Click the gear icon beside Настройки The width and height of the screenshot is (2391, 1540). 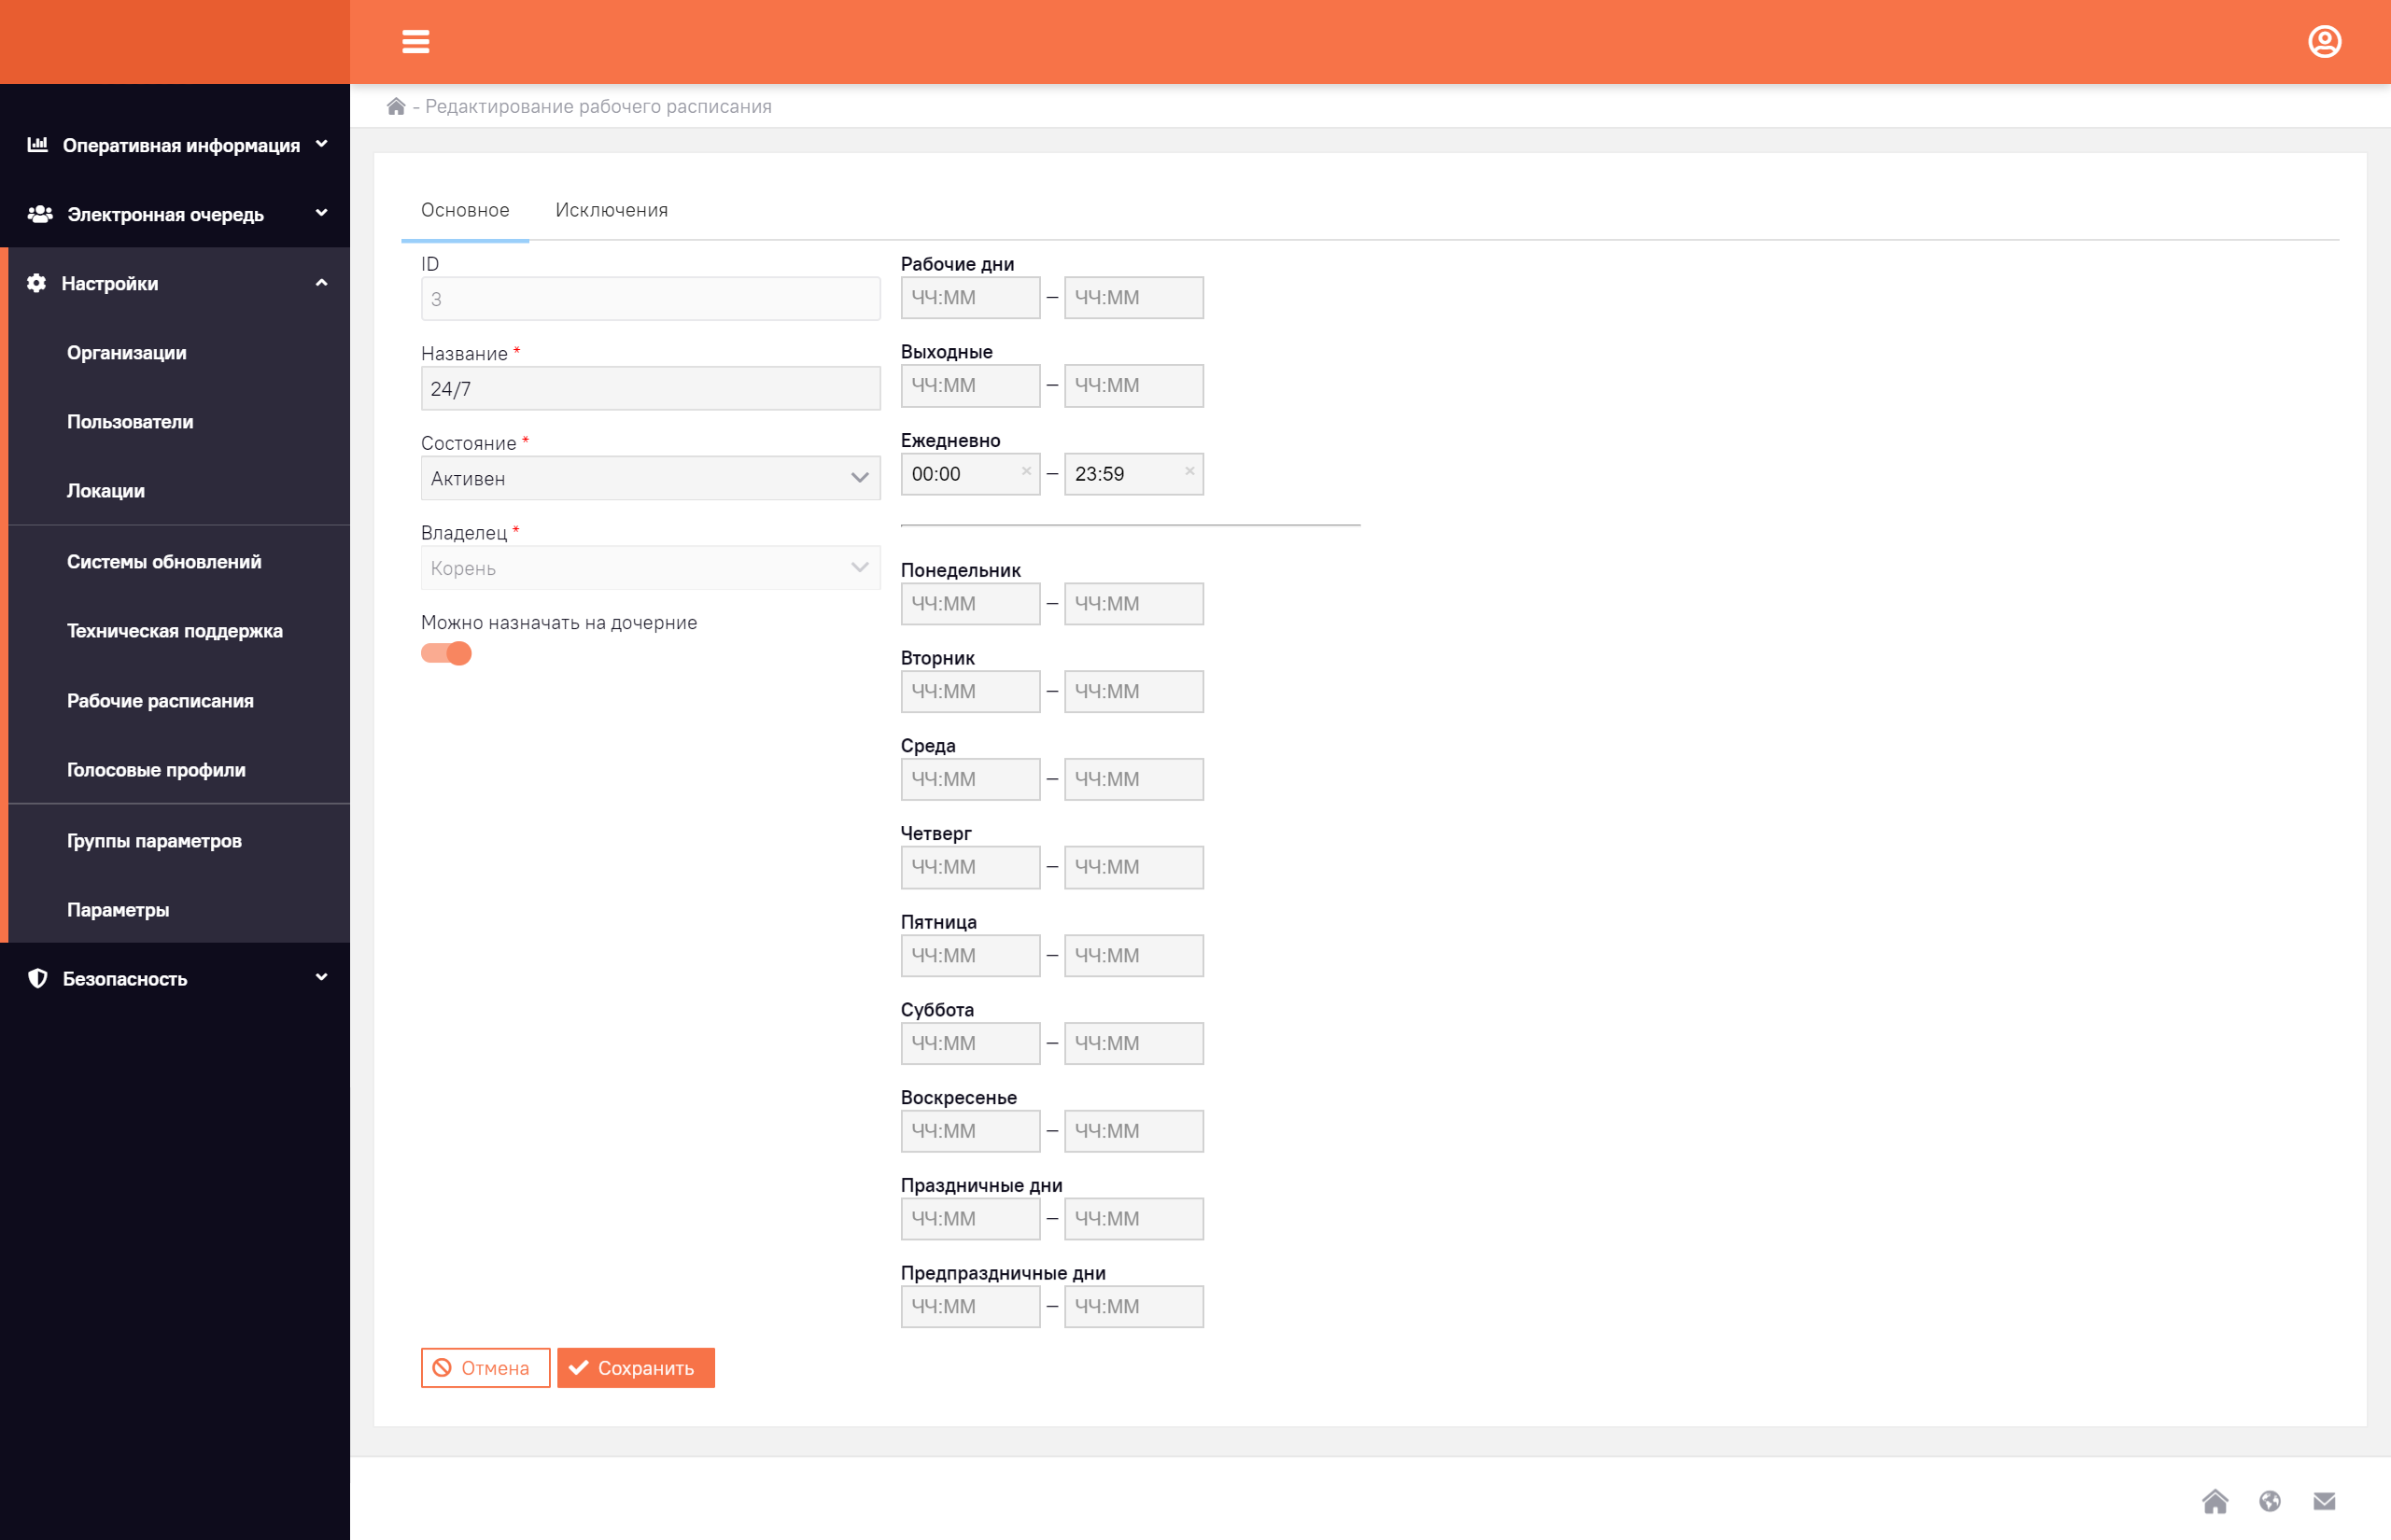pyautogui.click(x=37, y=283)
